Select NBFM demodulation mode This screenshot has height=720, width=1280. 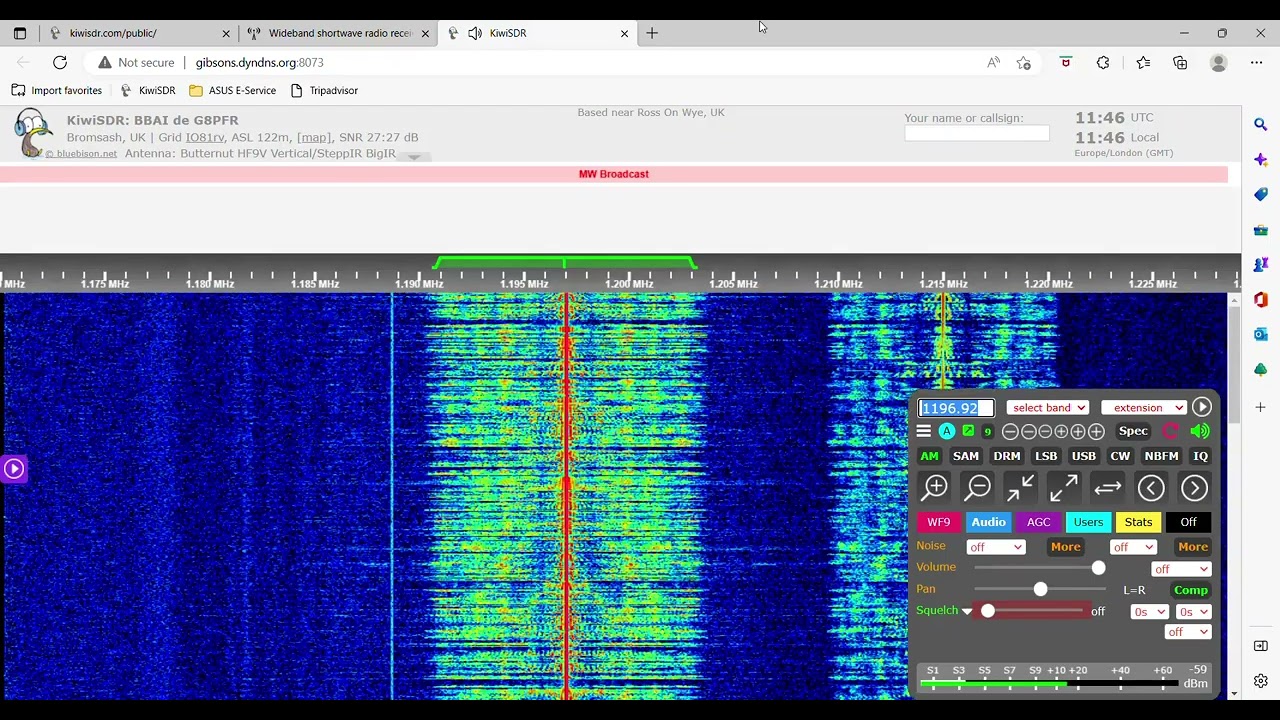click(1161, 456)
